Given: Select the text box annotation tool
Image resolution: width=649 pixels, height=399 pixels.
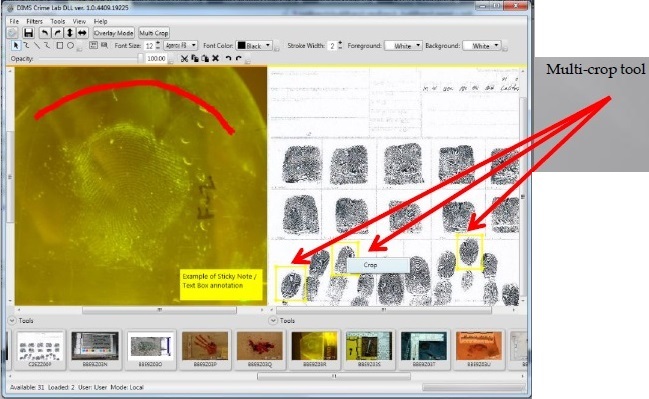Looking at the screenshot, I should (x=94, y=45).
